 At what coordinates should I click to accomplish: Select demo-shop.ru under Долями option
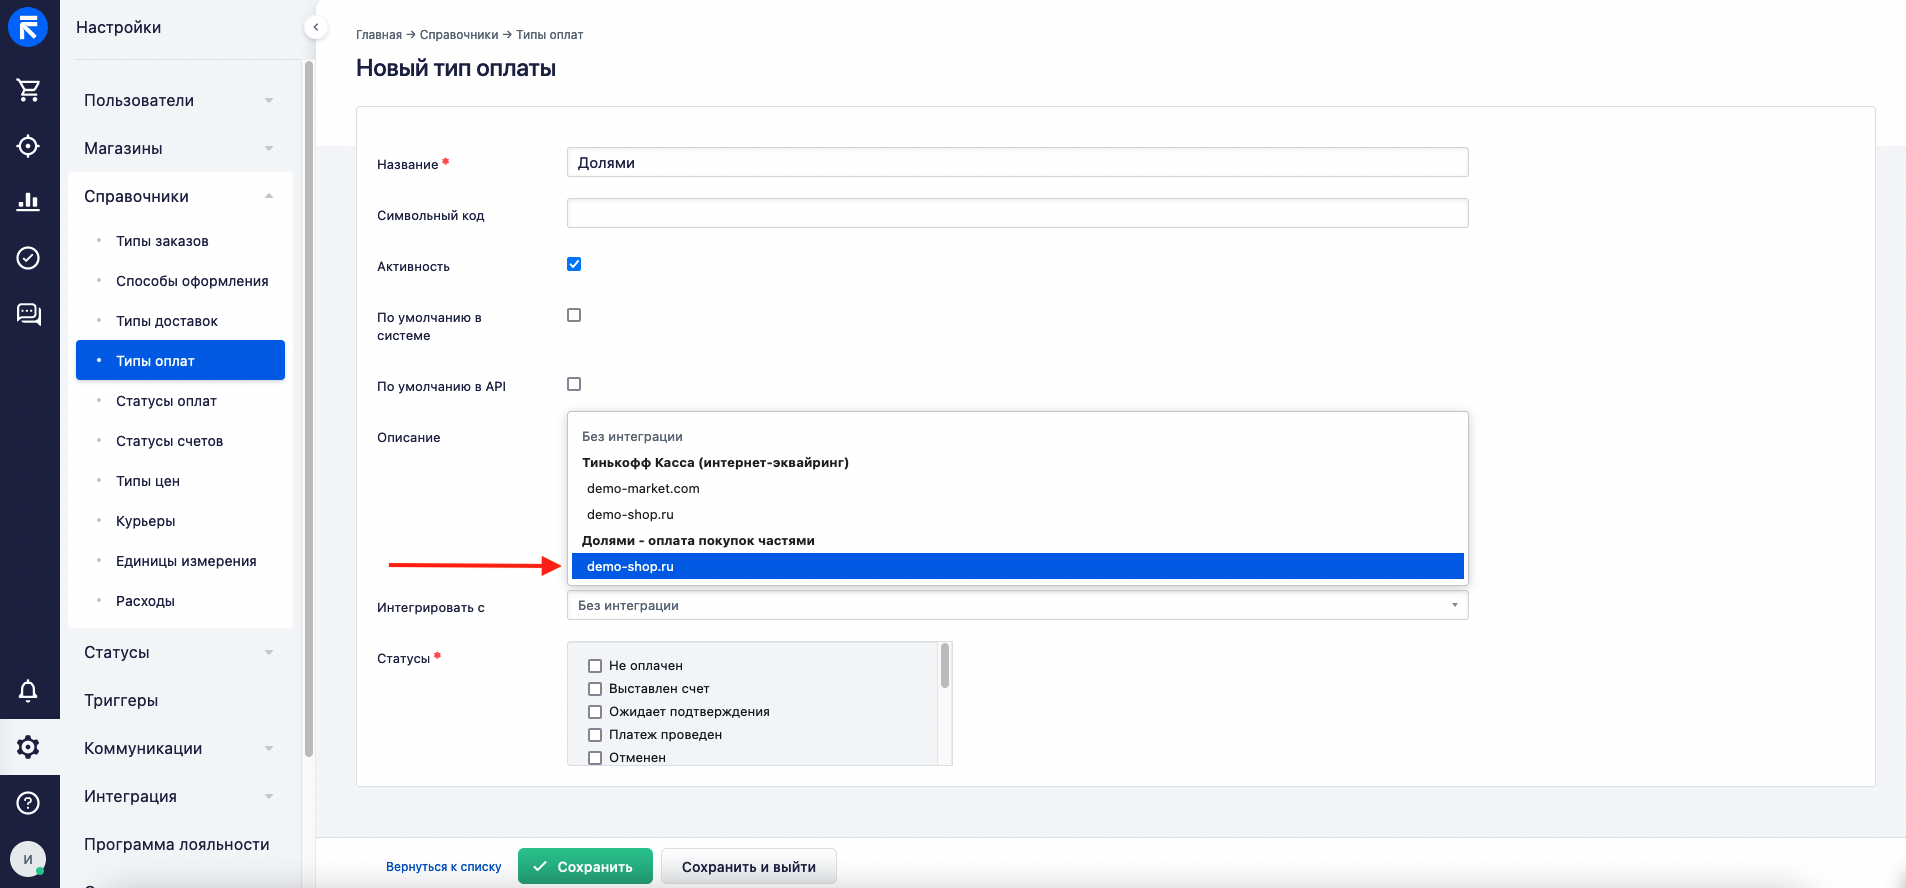1017,566
